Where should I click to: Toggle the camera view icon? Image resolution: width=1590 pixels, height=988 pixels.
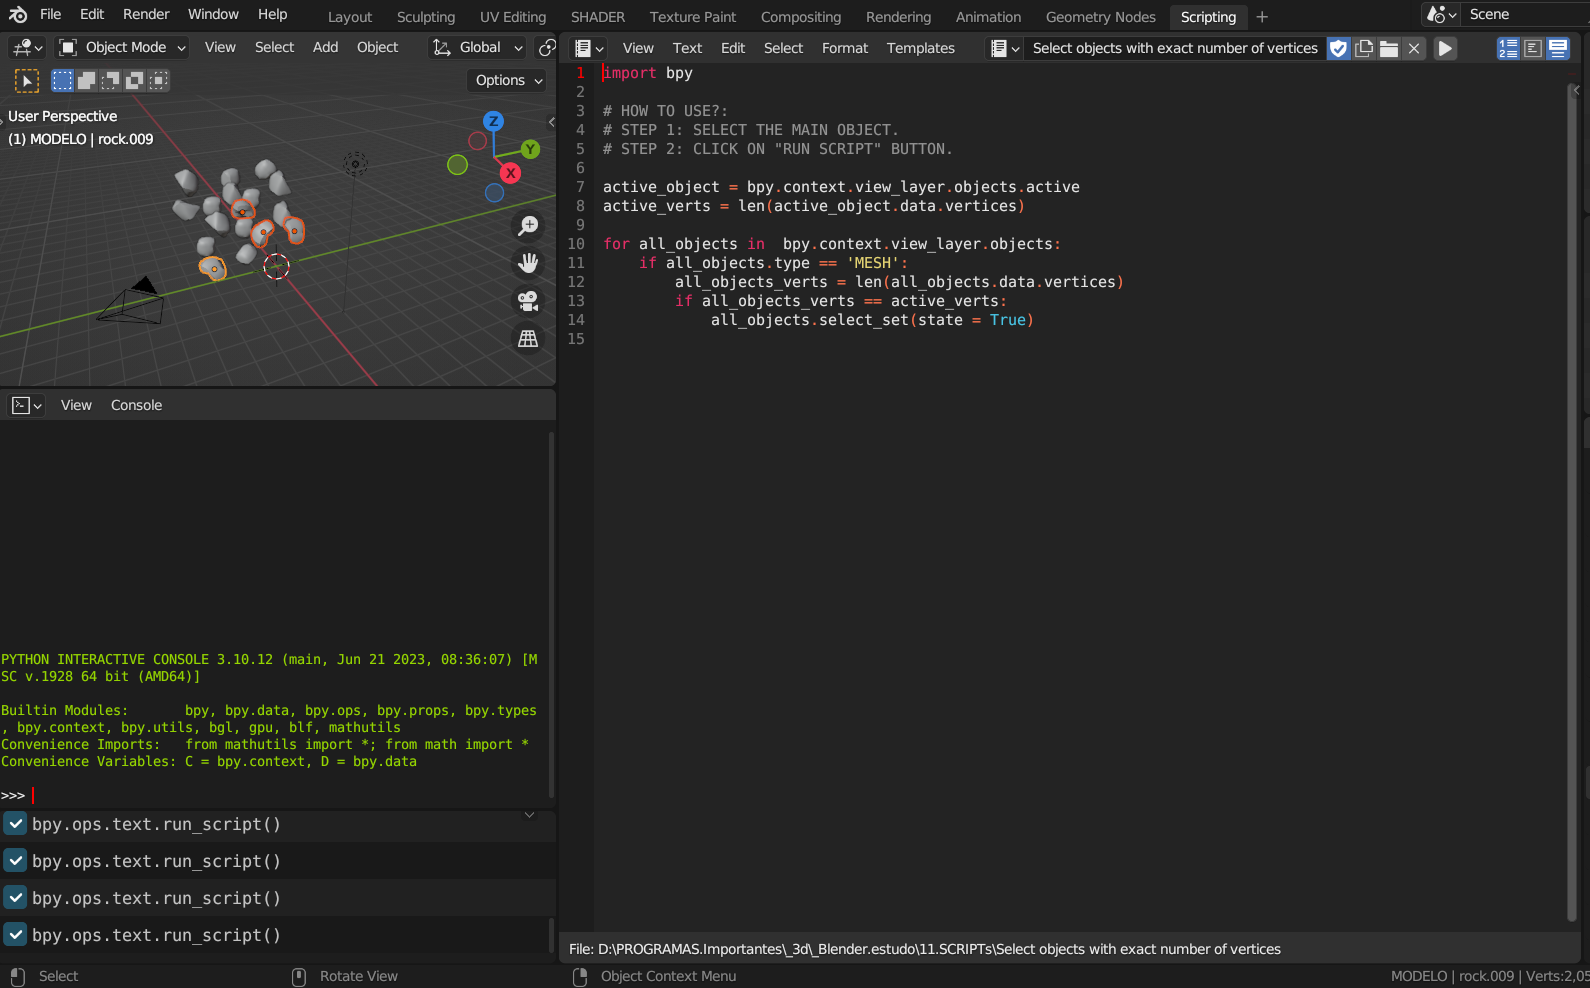pyautogui.click(x=528, y=300)
